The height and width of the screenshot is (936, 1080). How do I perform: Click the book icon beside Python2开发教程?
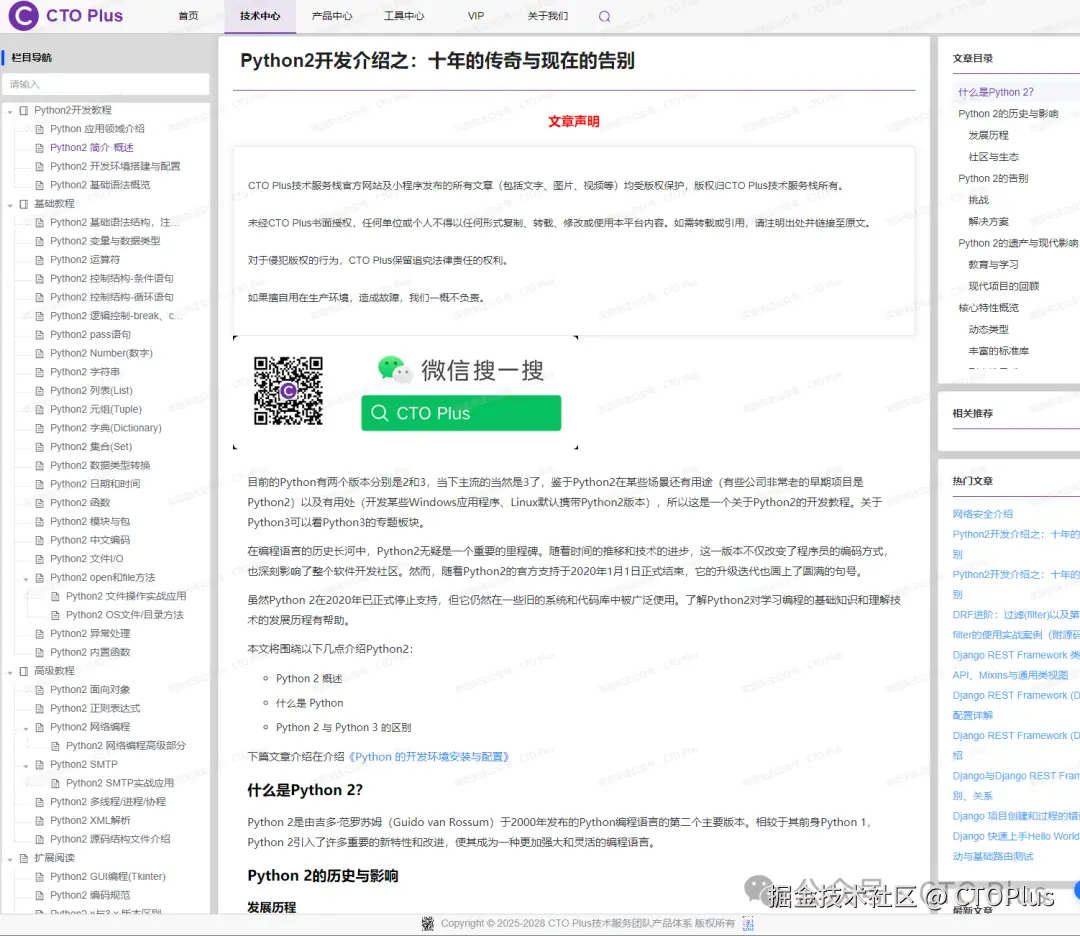[22, 109]
